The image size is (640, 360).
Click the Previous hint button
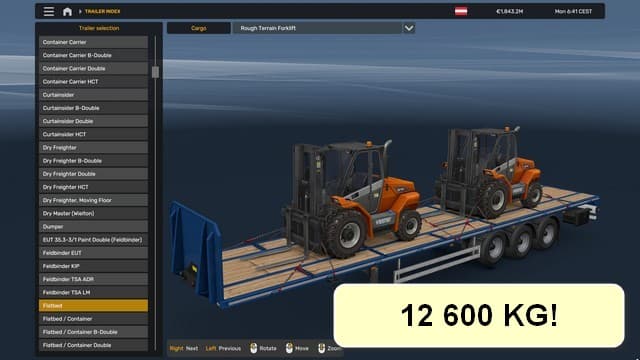(223, 348)
